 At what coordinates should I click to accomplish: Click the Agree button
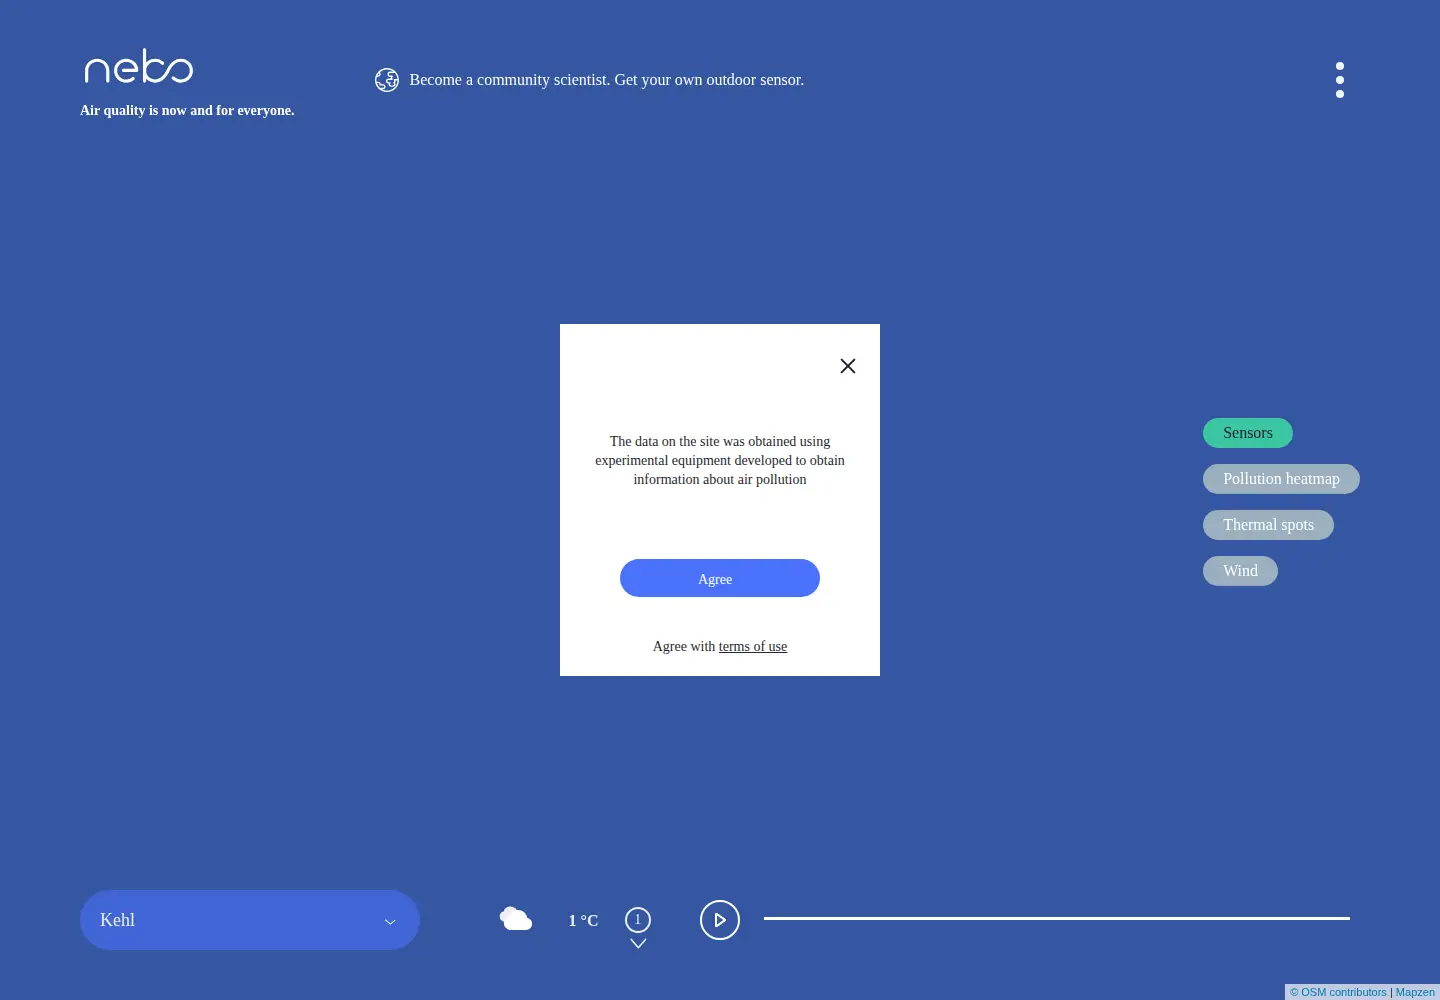[720, 578]
